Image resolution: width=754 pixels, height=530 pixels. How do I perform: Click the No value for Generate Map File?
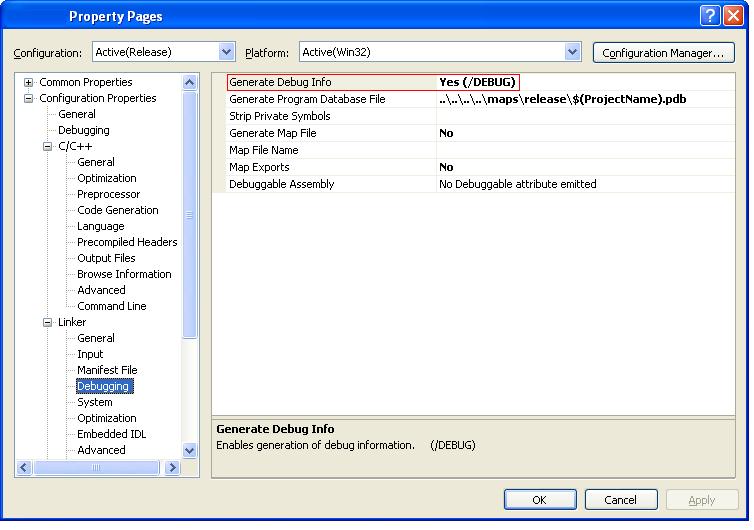(x=446, y=133)
